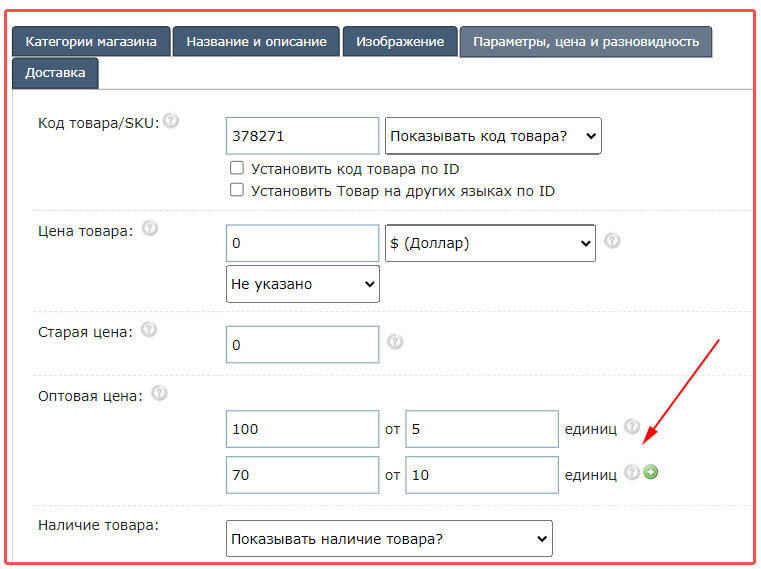Click the SKU field containing 378271
761x569 pixels.
coord(302,136)
